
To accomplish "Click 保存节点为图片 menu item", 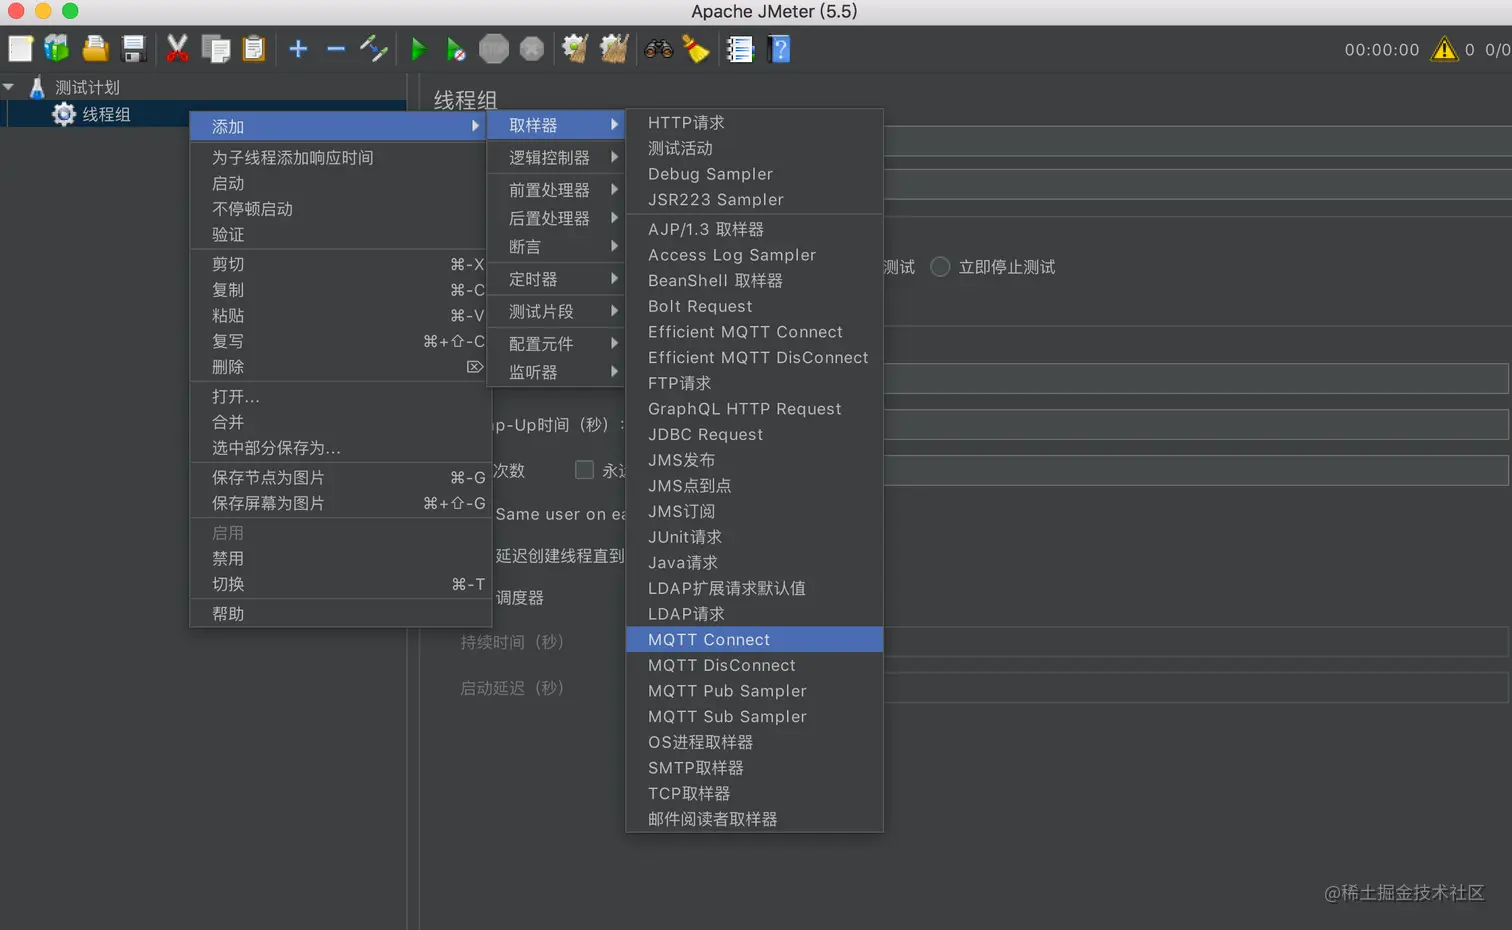I will point(338,477).
